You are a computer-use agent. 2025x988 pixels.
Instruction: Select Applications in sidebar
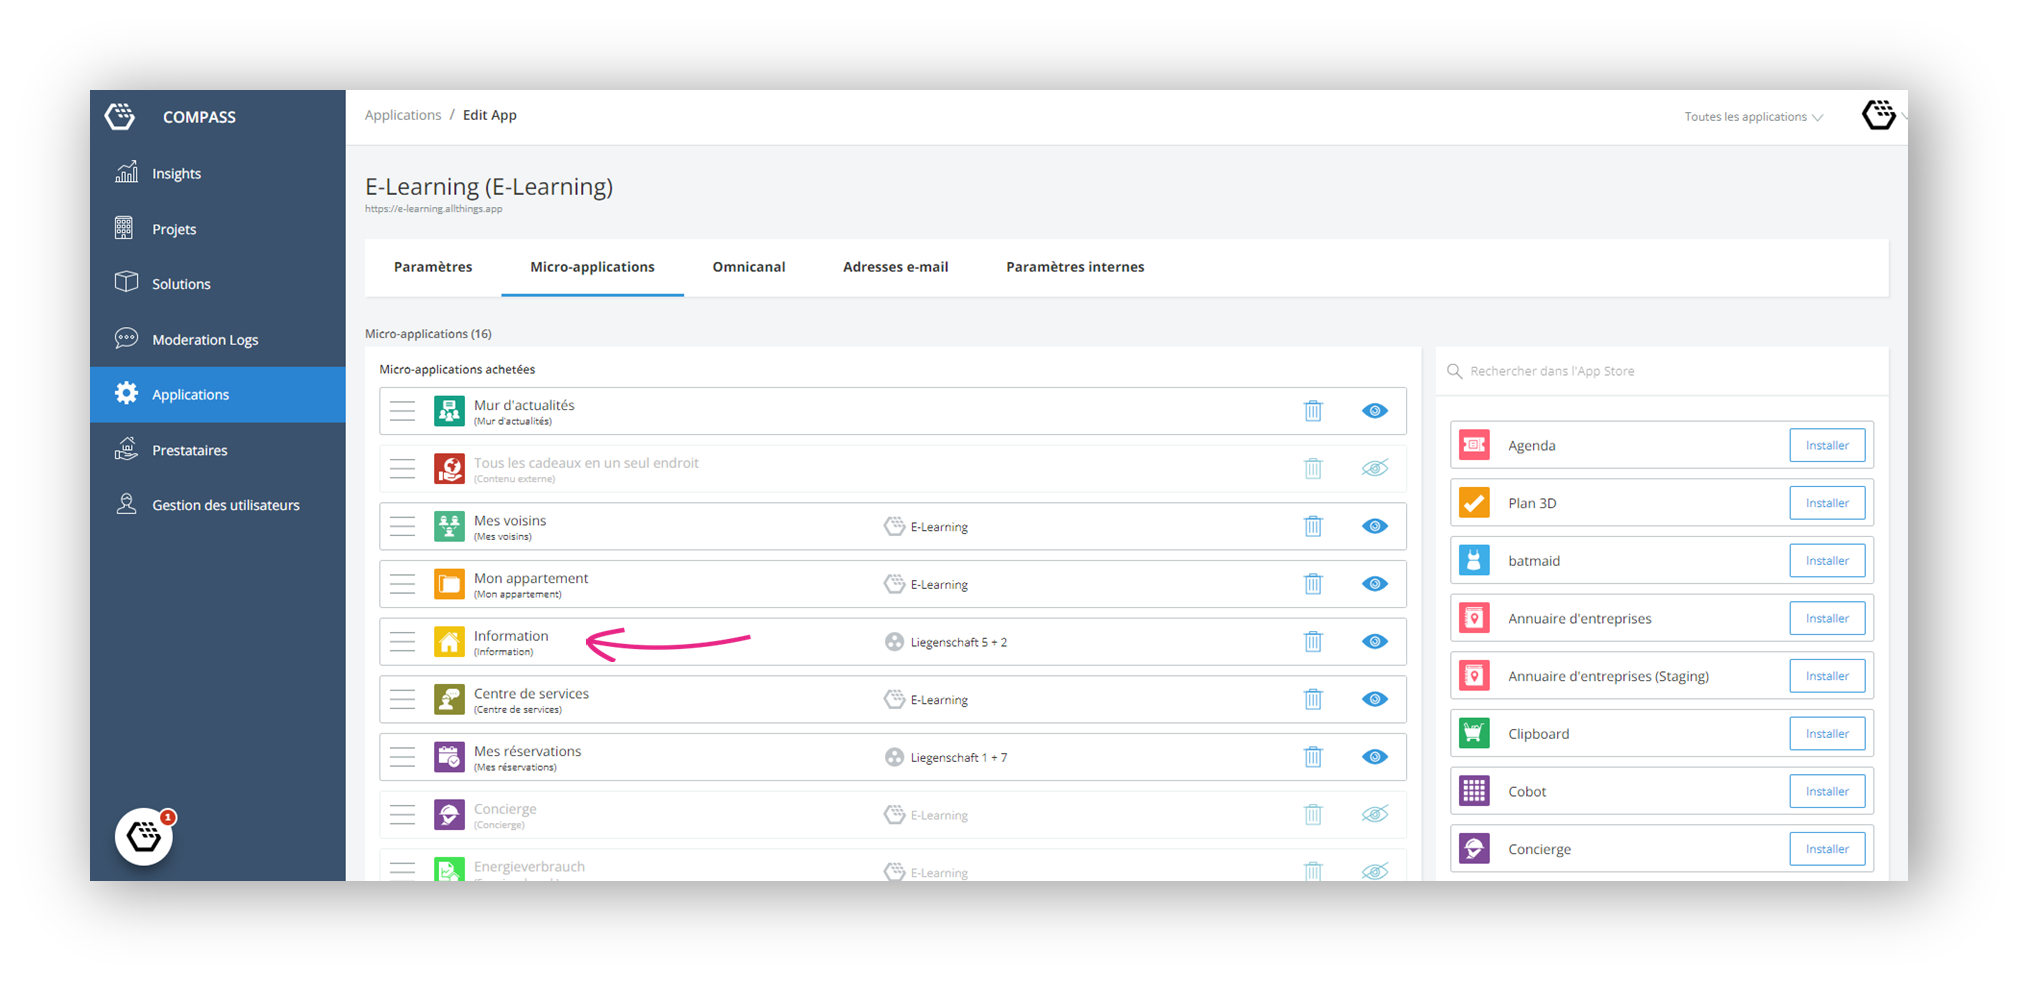(217, 394)
